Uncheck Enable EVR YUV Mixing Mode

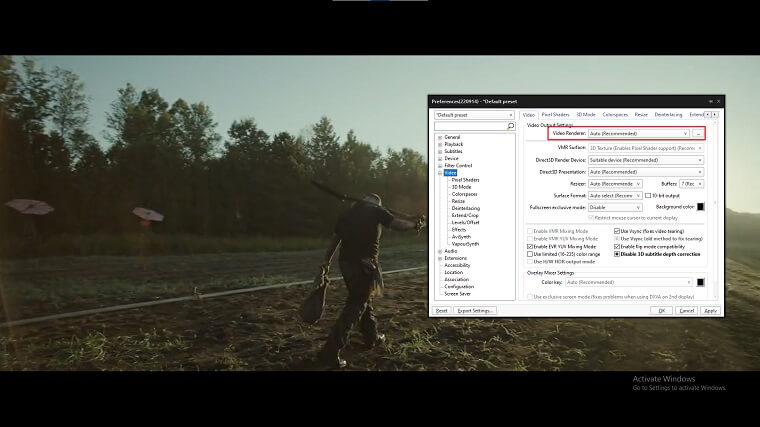(x=530, y=246)
